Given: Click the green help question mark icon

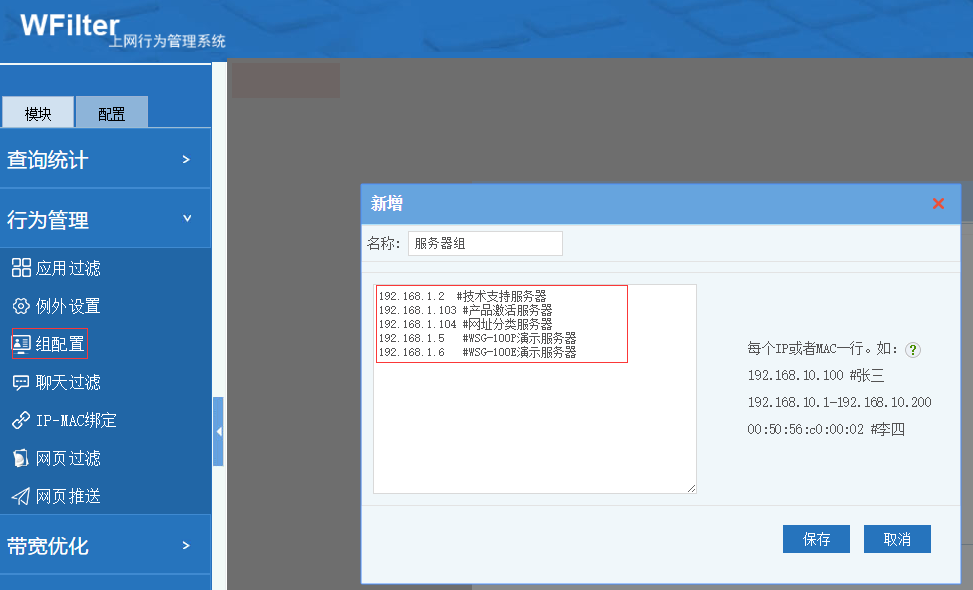Looking at the screenshot, I should pyautogui.click(x=912, y=350).
